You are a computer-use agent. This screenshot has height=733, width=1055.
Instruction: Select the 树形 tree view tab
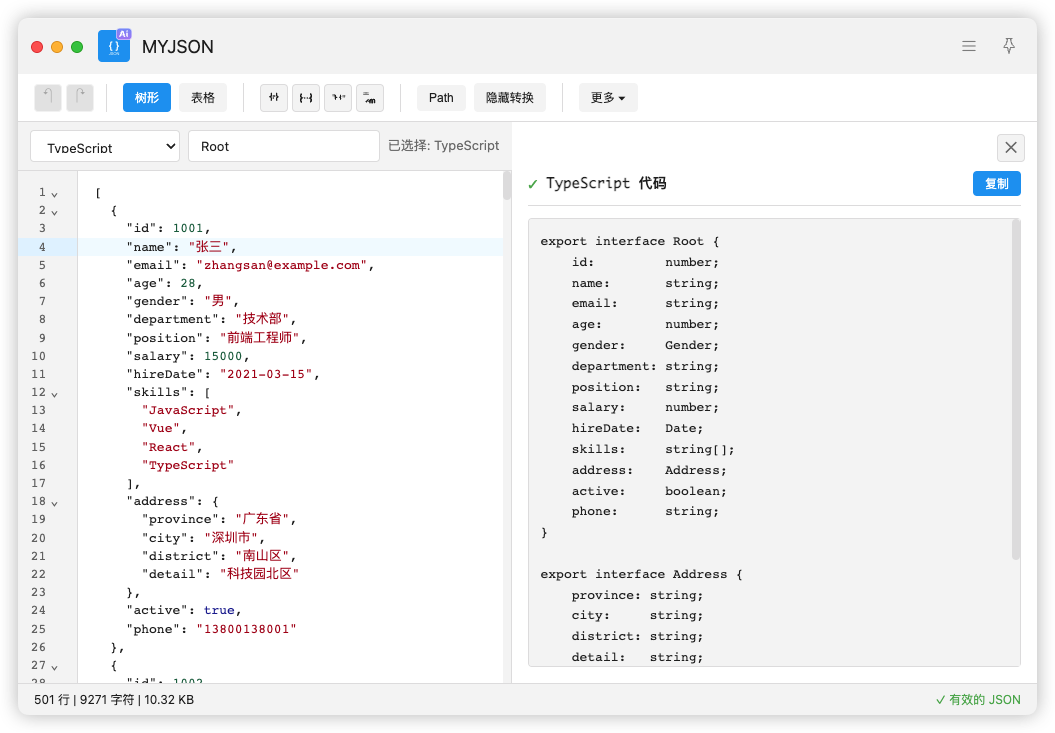coord(147,97)
